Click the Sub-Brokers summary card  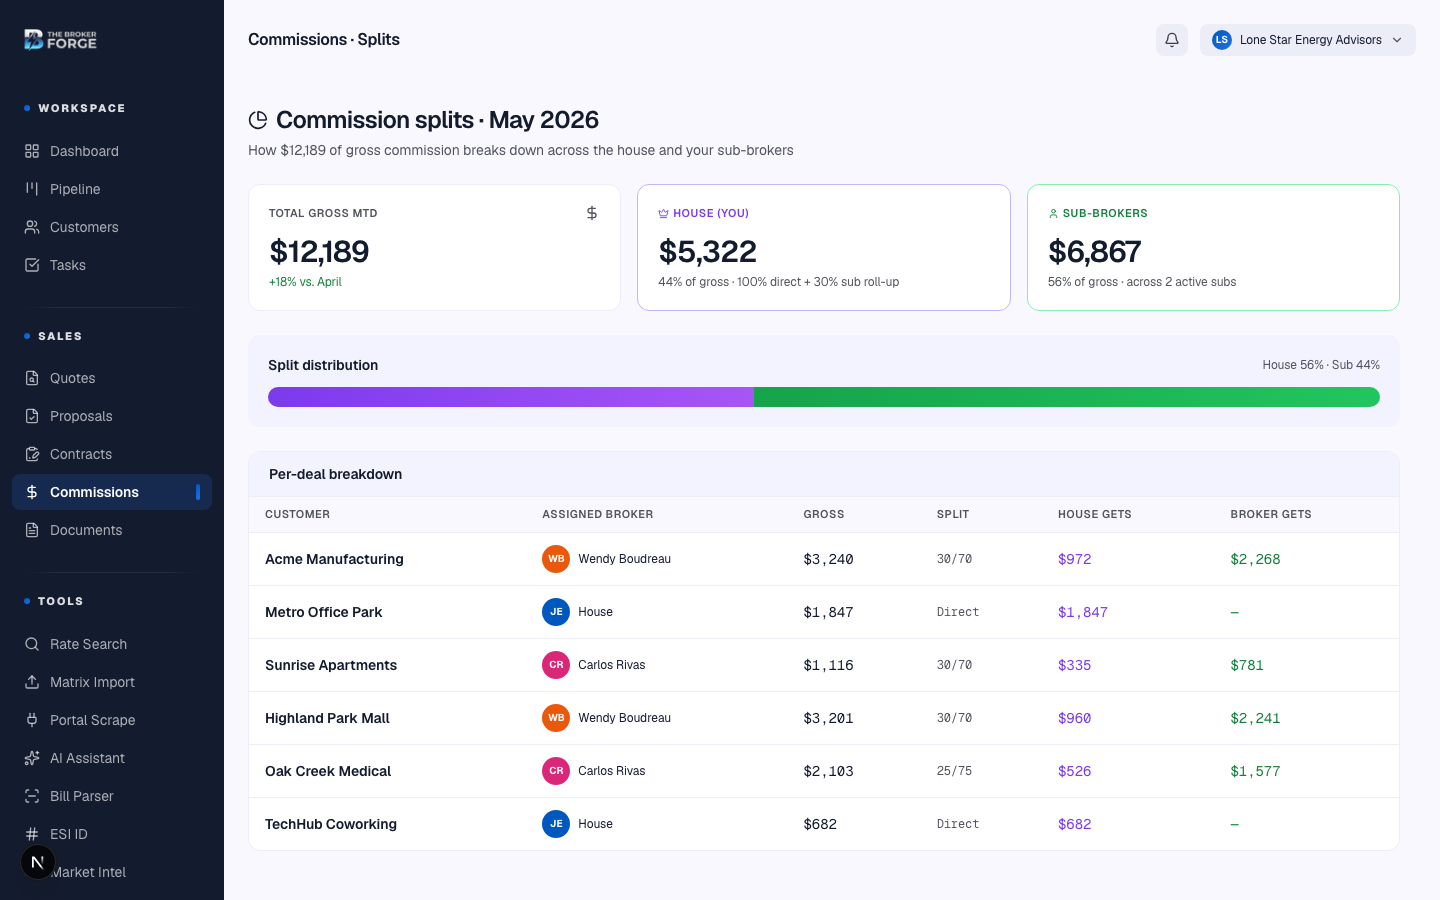[1213, 247]
